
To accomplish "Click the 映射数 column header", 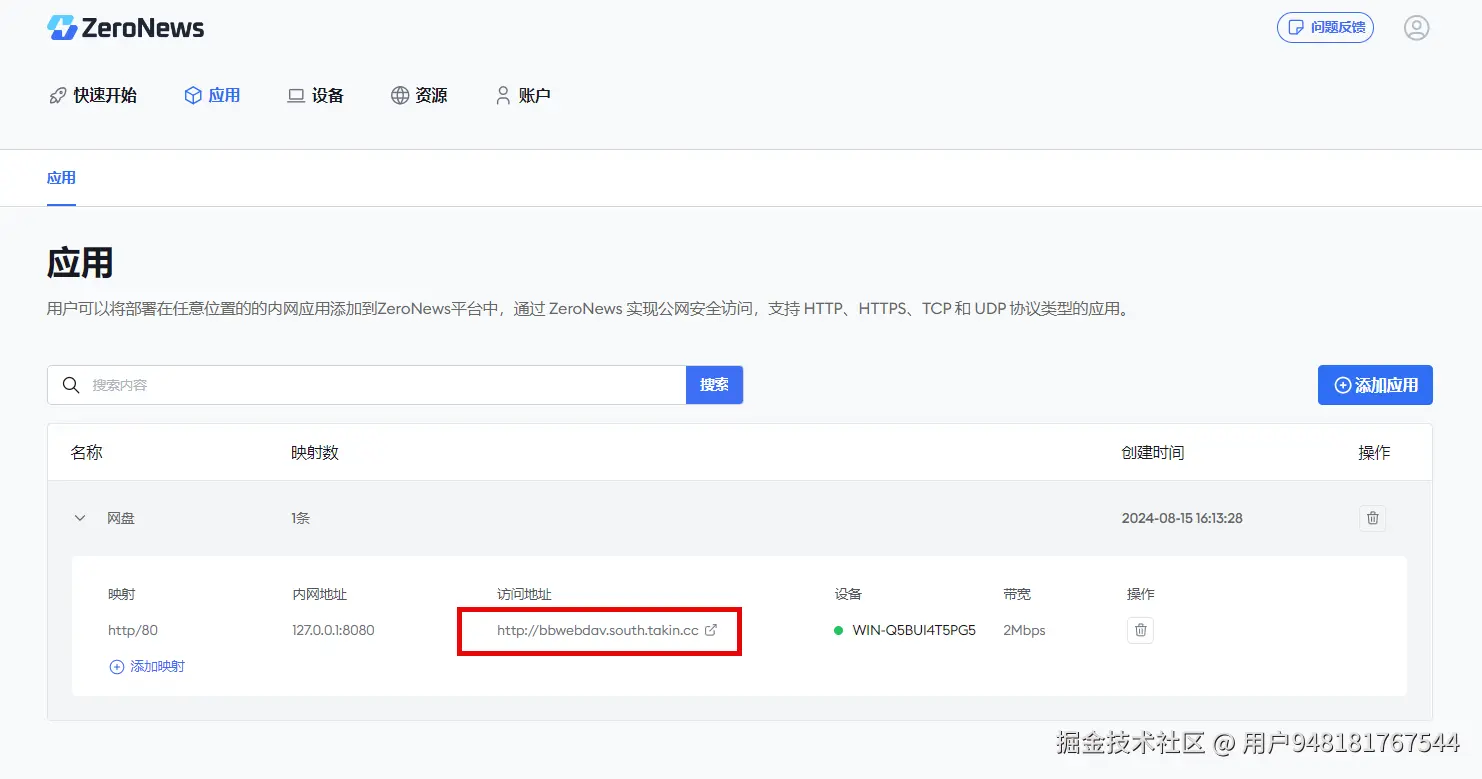I will [315, 453].
